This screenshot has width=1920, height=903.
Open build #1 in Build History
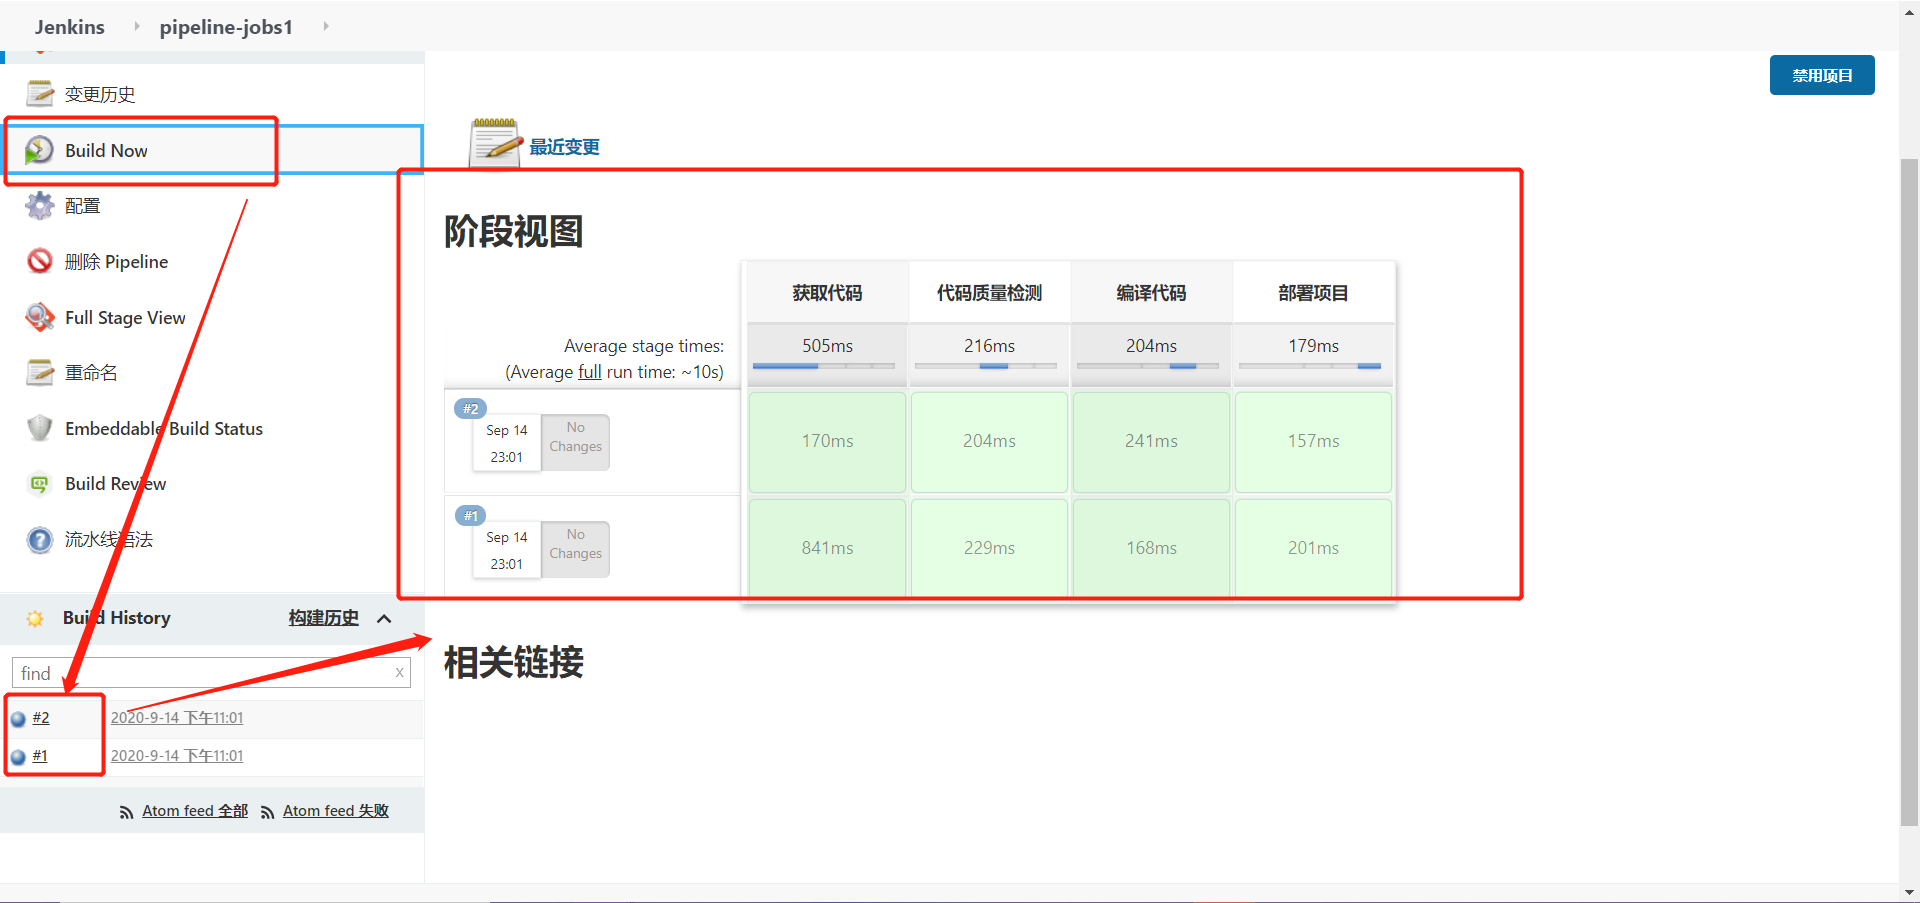[40, 756]
